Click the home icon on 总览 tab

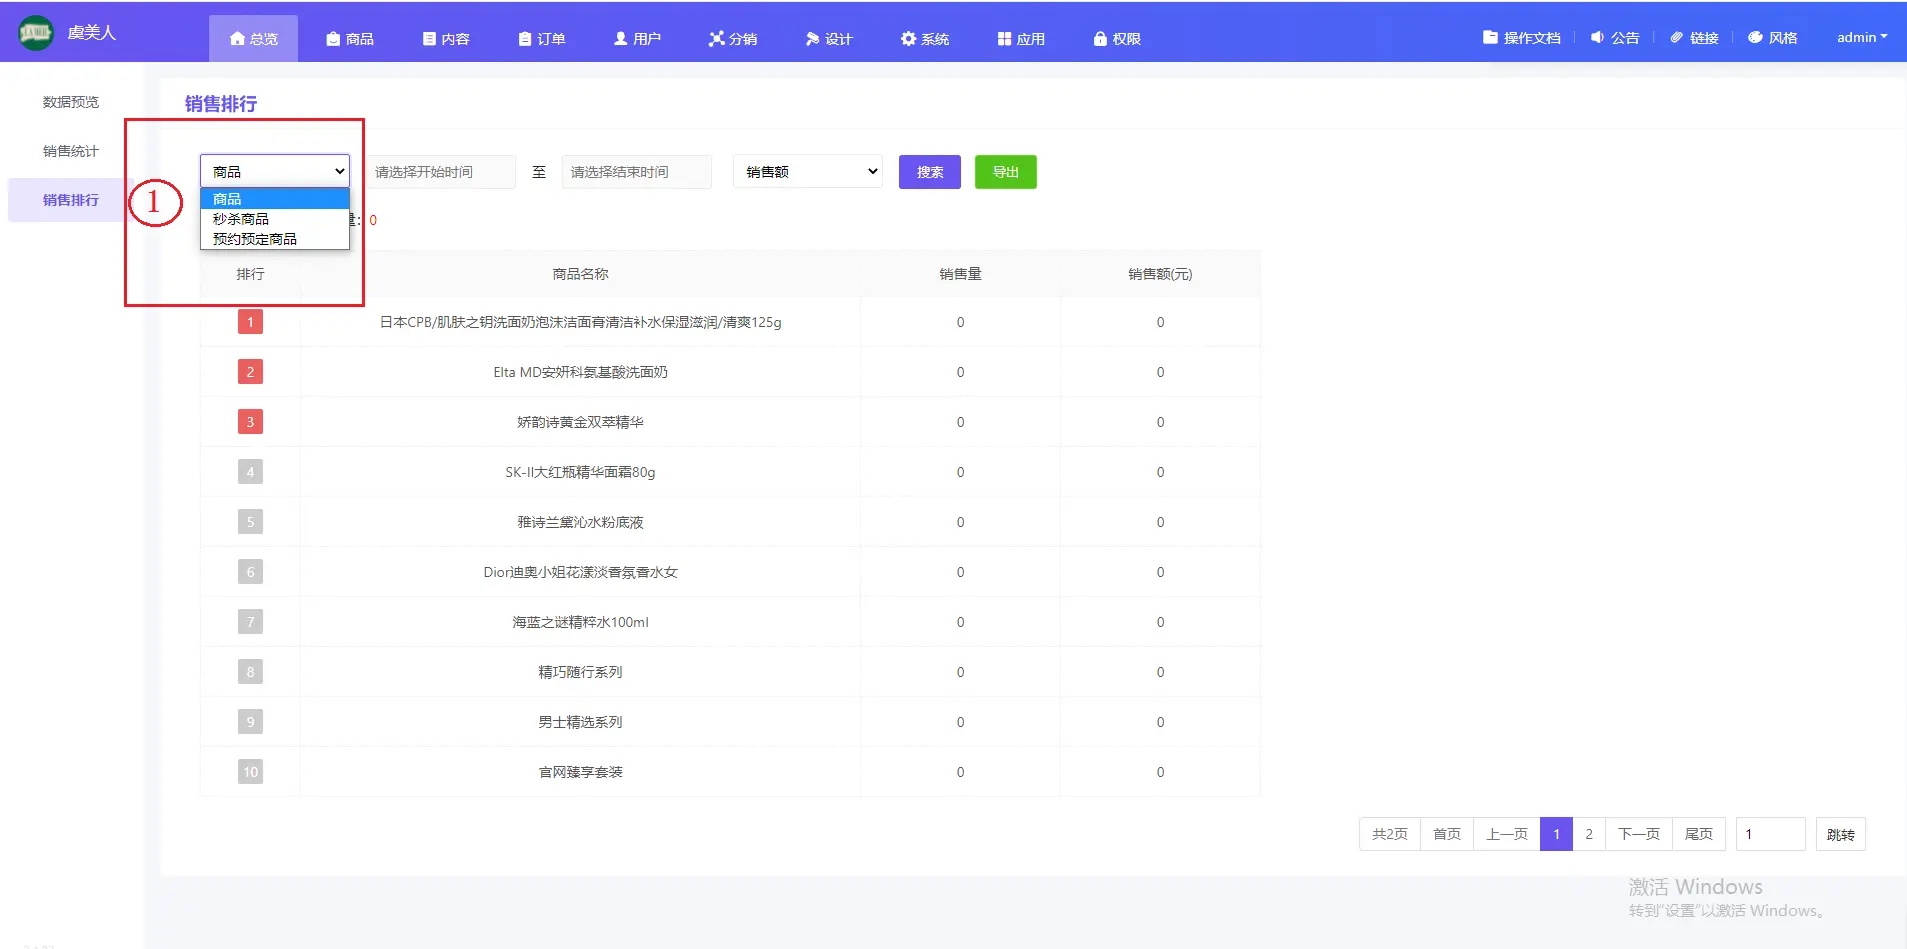coord(237,39)
